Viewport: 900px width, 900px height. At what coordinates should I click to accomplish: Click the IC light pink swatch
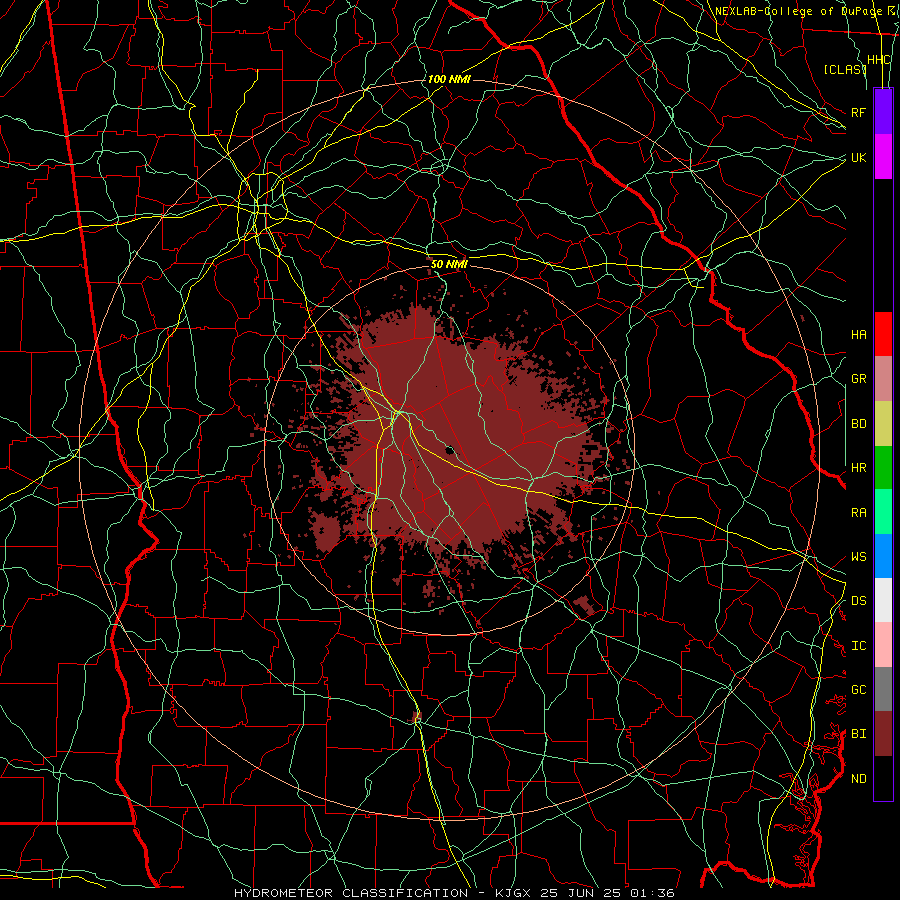pyautogui.click(x=883, y=645)
